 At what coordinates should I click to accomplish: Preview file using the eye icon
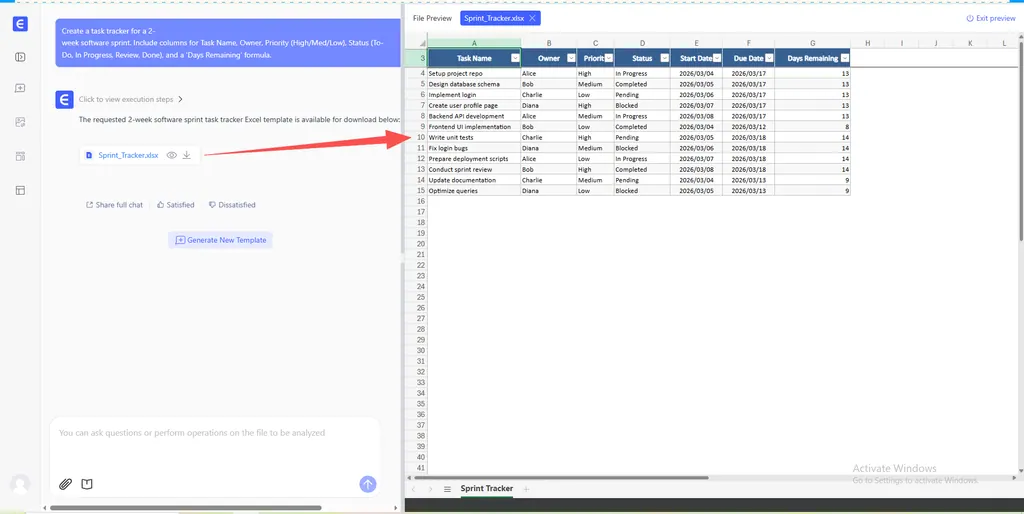172,155
